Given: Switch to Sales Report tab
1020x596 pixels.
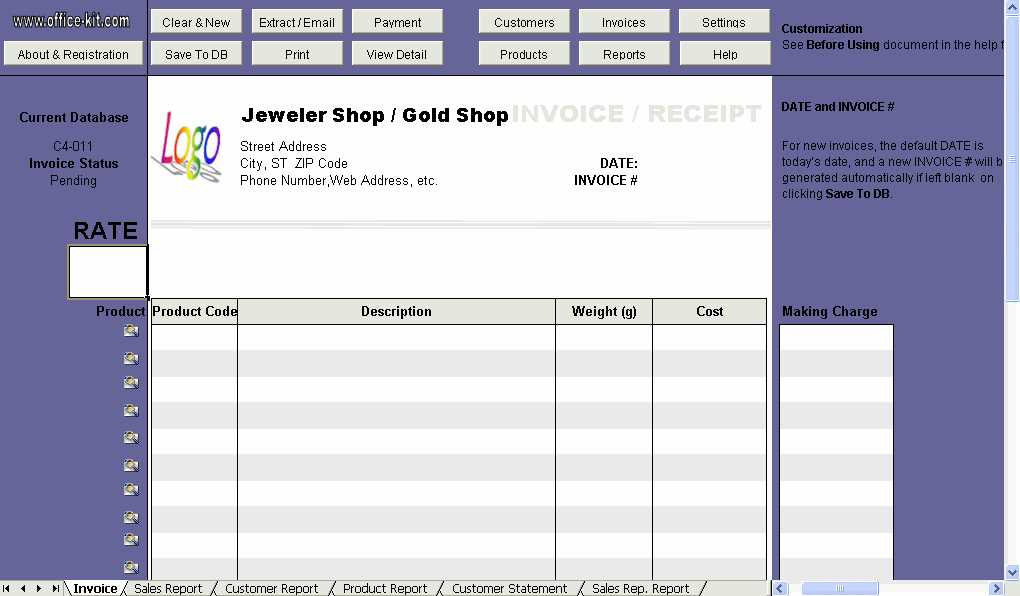Looking at the screenshot, I should (x=168, y=588).
